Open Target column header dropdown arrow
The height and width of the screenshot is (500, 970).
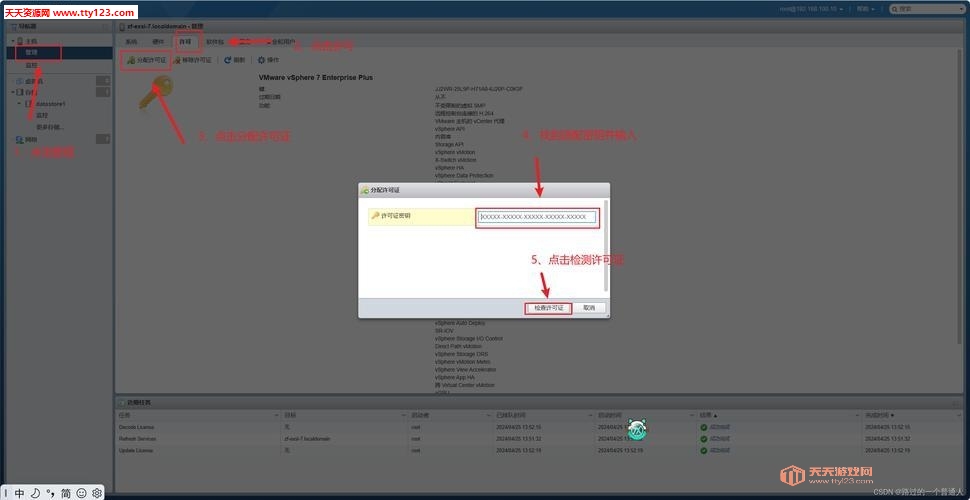coord(404,415)
